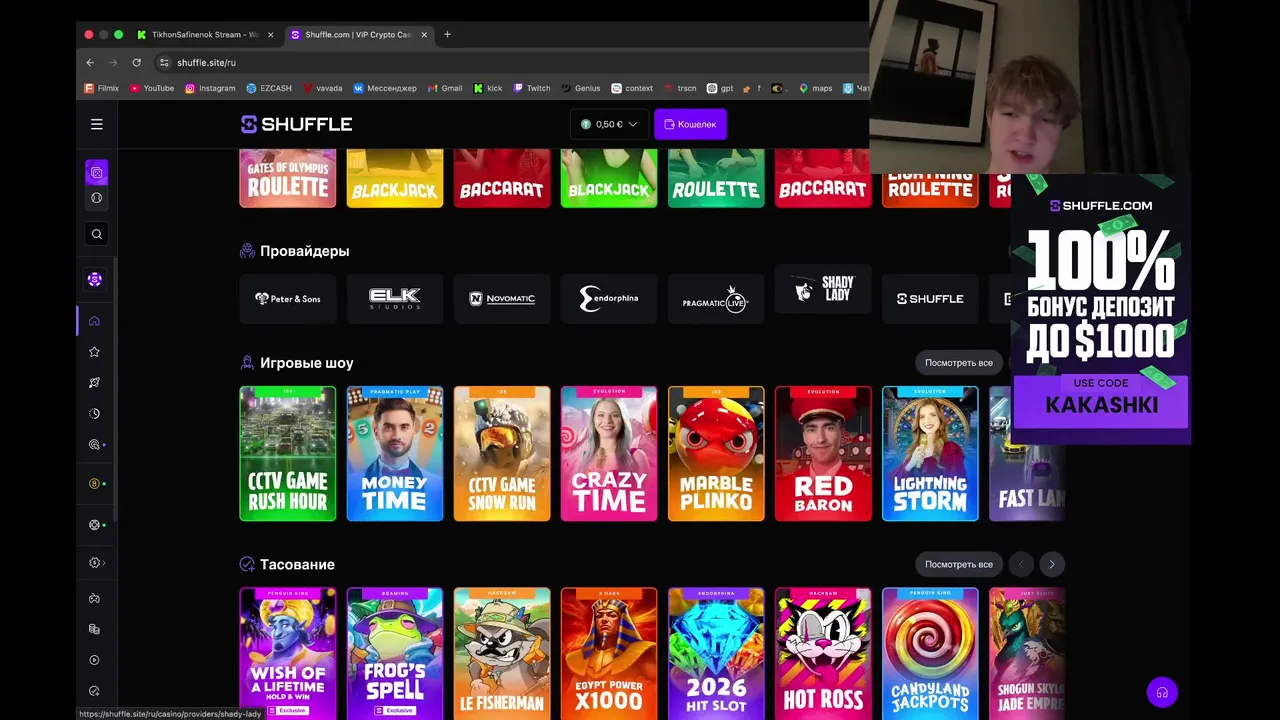Open Frog's Spell slot

[x=395, y=653]
